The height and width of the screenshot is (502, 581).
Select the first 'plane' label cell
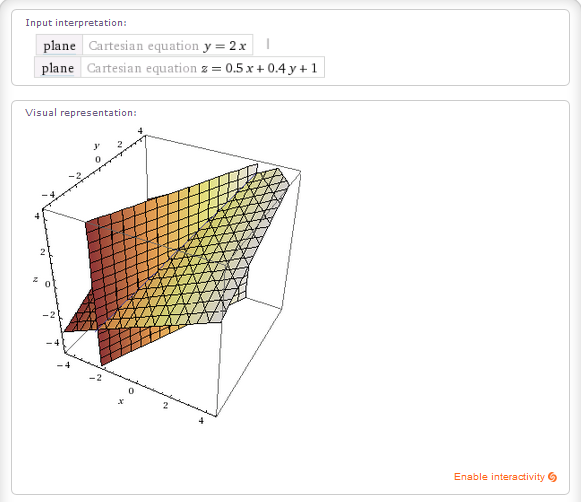coord(59,45)
